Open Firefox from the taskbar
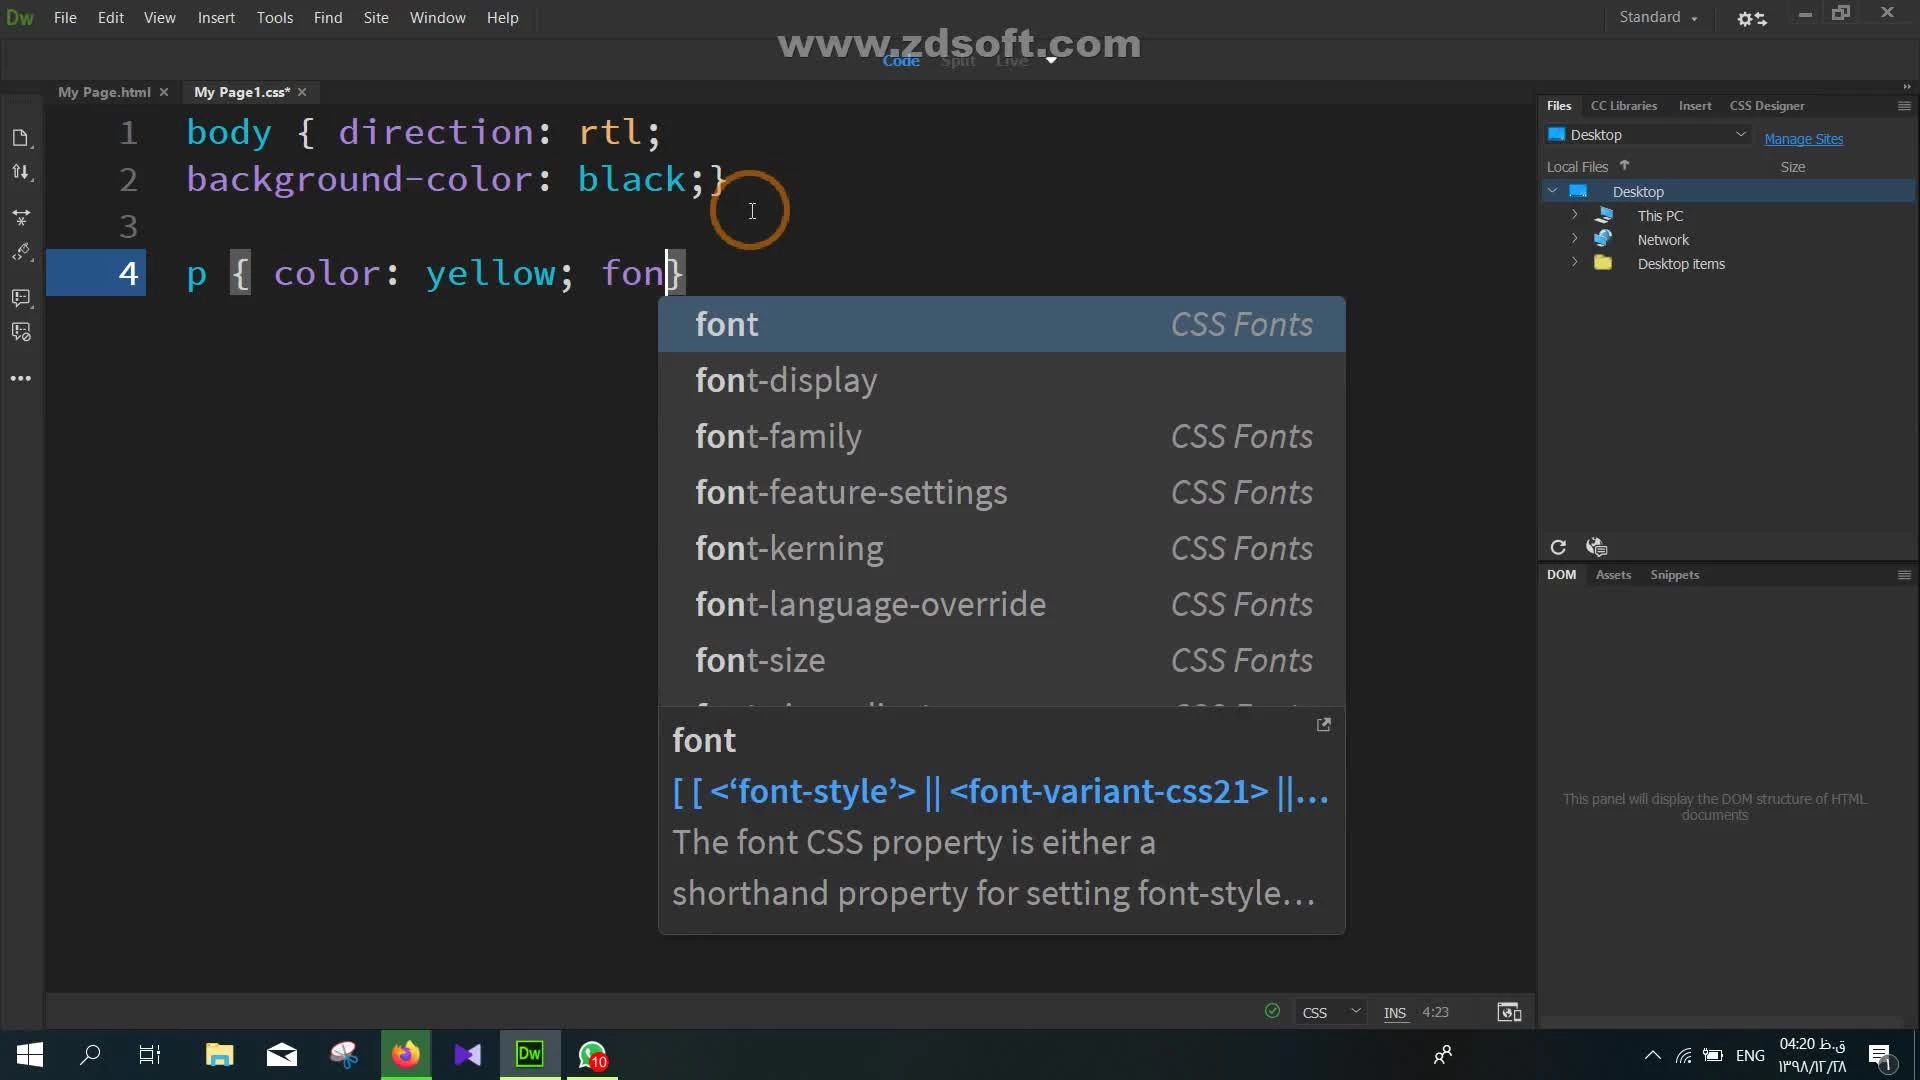Image resolution: width=1920 pixels, height=1080 pixels. (x=406, y=1055)
